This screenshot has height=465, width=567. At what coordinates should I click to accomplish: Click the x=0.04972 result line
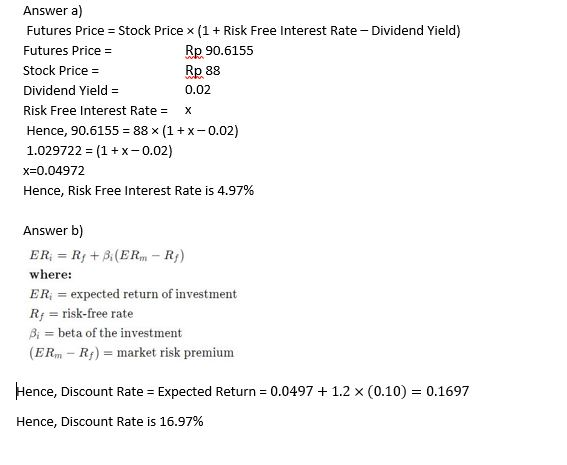coord(54,171)
